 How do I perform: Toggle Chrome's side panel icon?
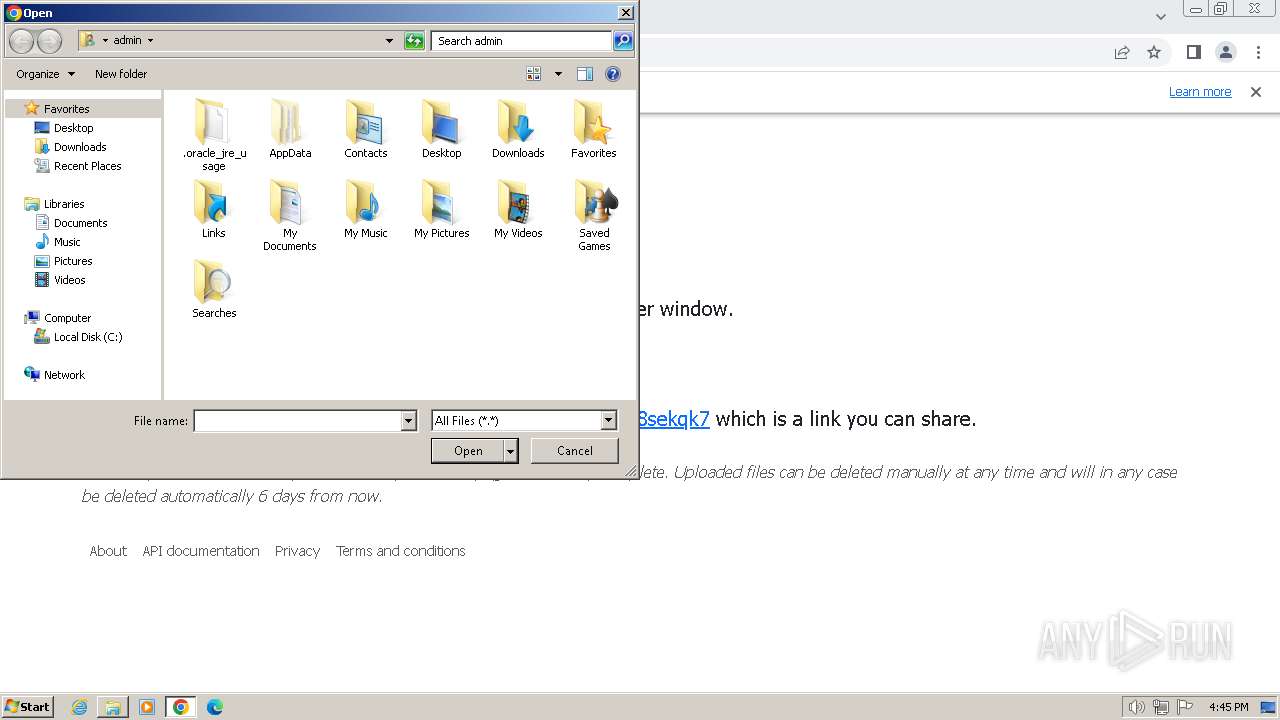point(1193,52)
